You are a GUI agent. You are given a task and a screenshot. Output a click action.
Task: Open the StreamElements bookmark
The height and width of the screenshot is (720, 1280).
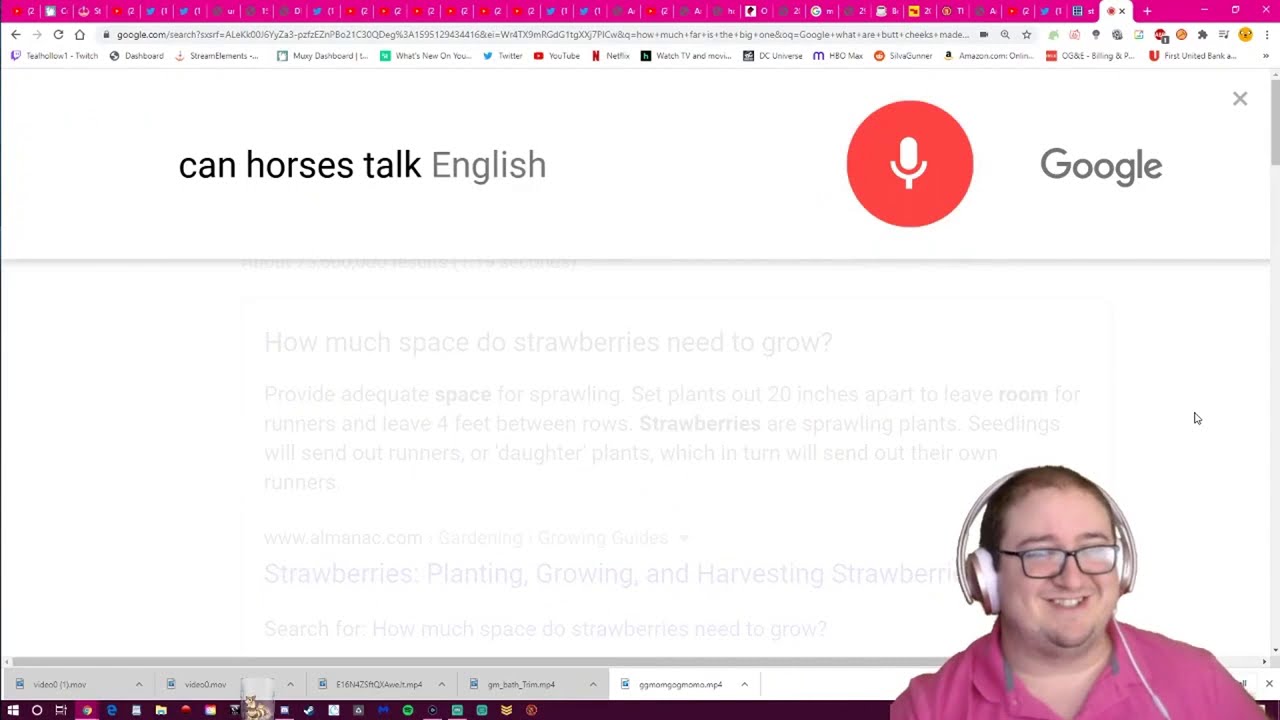[x=216, y=56]
